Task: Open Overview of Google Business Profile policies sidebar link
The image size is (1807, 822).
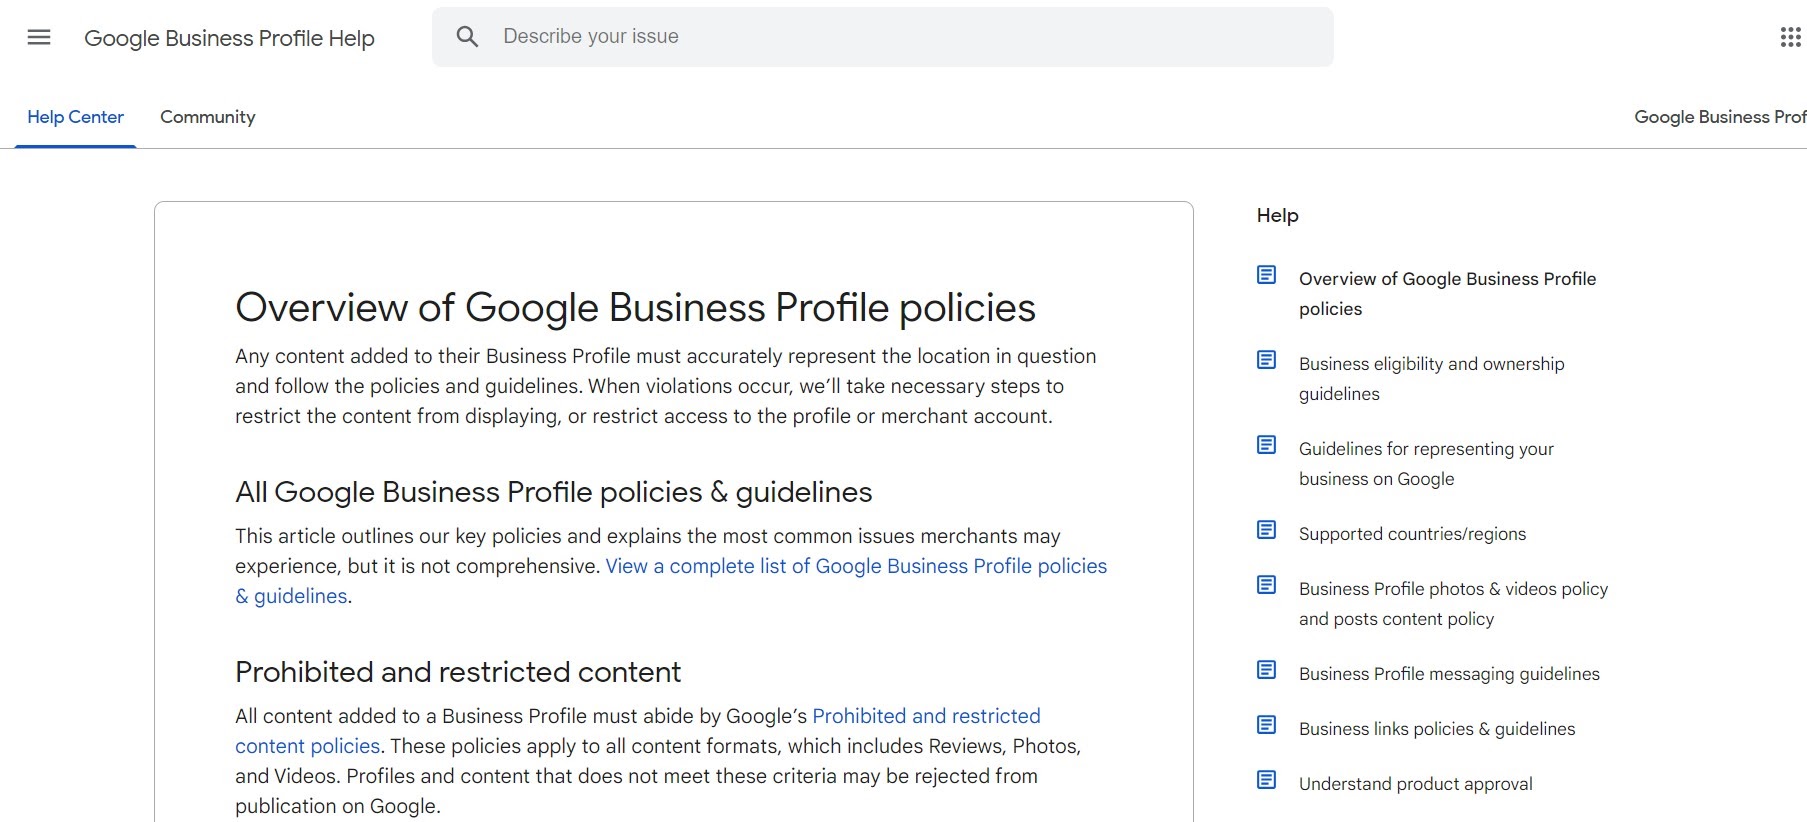Action: (1447, 294)
